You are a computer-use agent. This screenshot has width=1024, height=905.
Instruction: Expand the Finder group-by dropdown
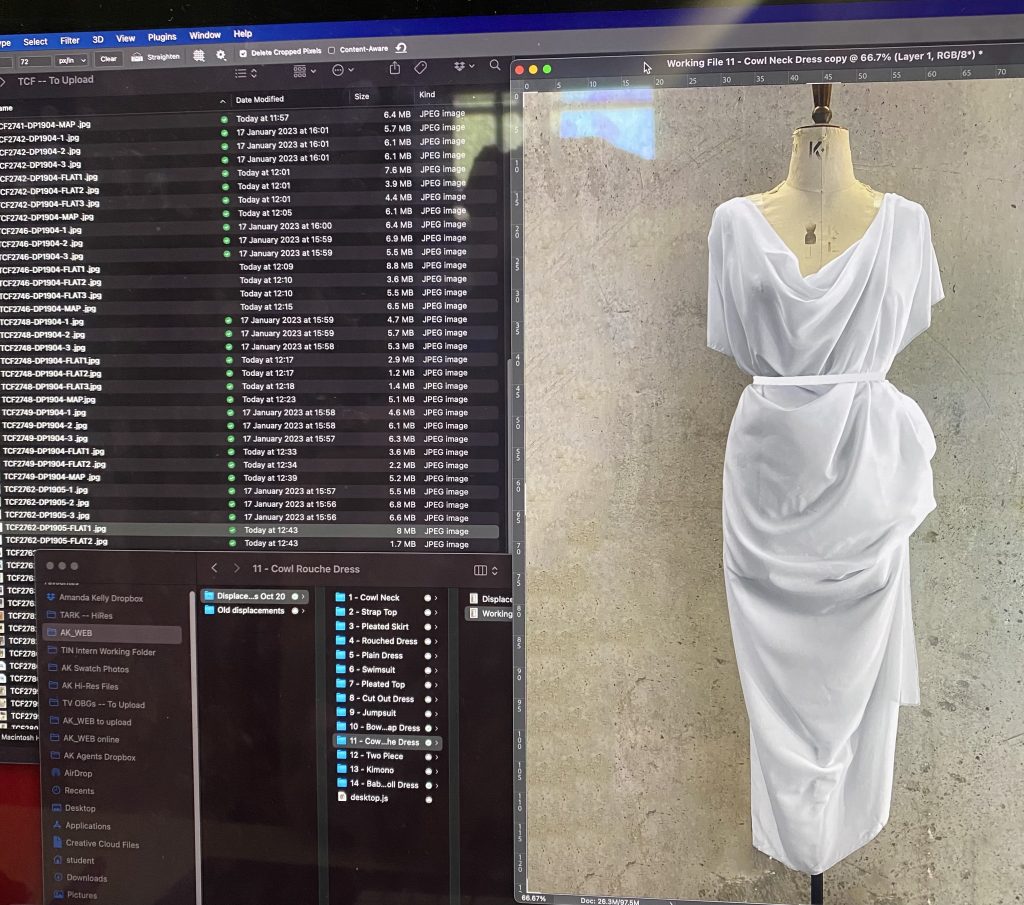[304, 71]
